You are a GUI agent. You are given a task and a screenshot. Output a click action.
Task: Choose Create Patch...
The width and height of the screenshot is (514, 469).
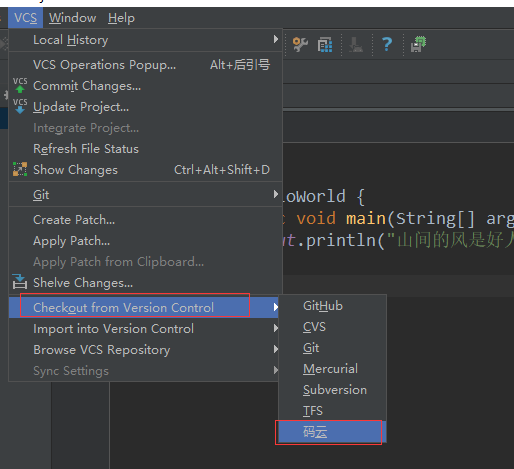(x=145, y=220)
